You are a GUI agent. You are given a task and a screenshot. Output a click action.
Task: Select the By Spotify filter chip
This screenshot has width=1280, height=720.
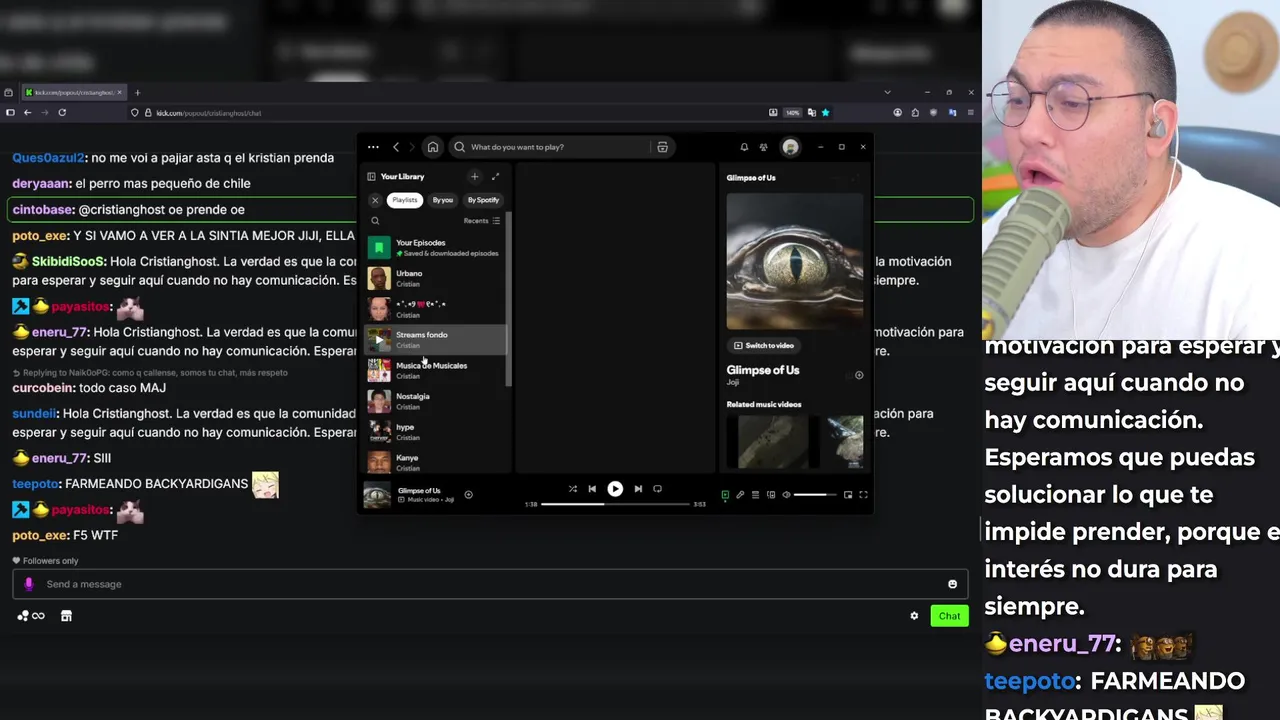tap(483, 200)
